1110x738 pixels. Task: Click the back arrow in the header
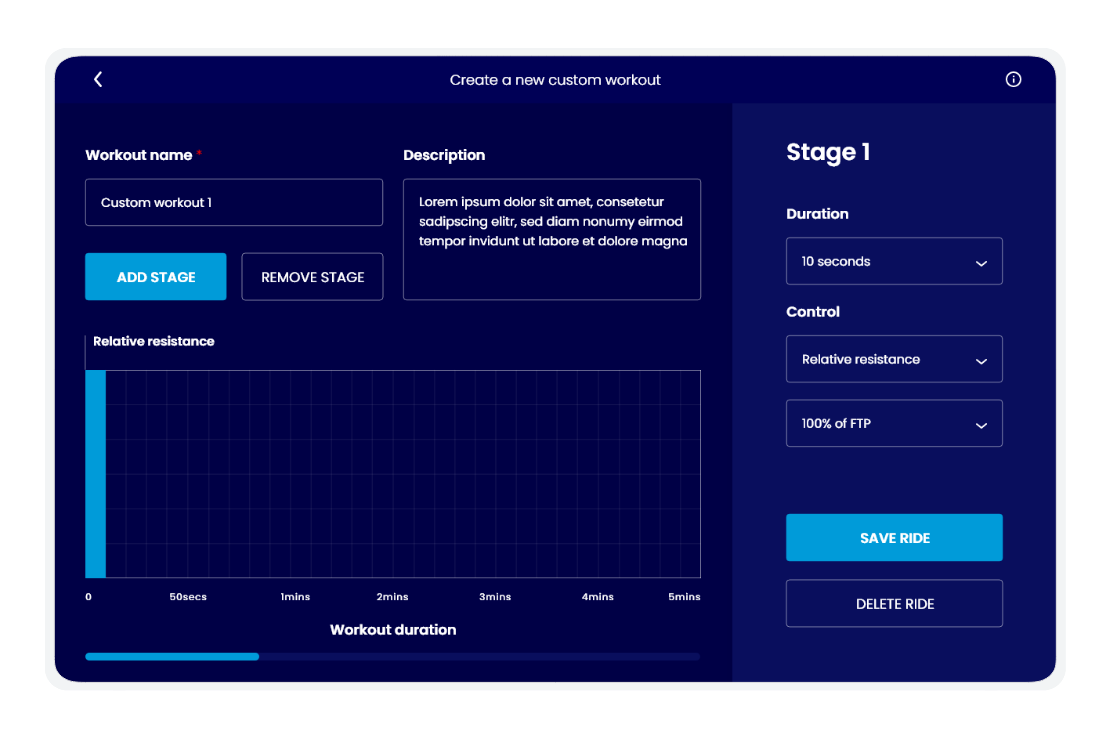coord(98,80)
